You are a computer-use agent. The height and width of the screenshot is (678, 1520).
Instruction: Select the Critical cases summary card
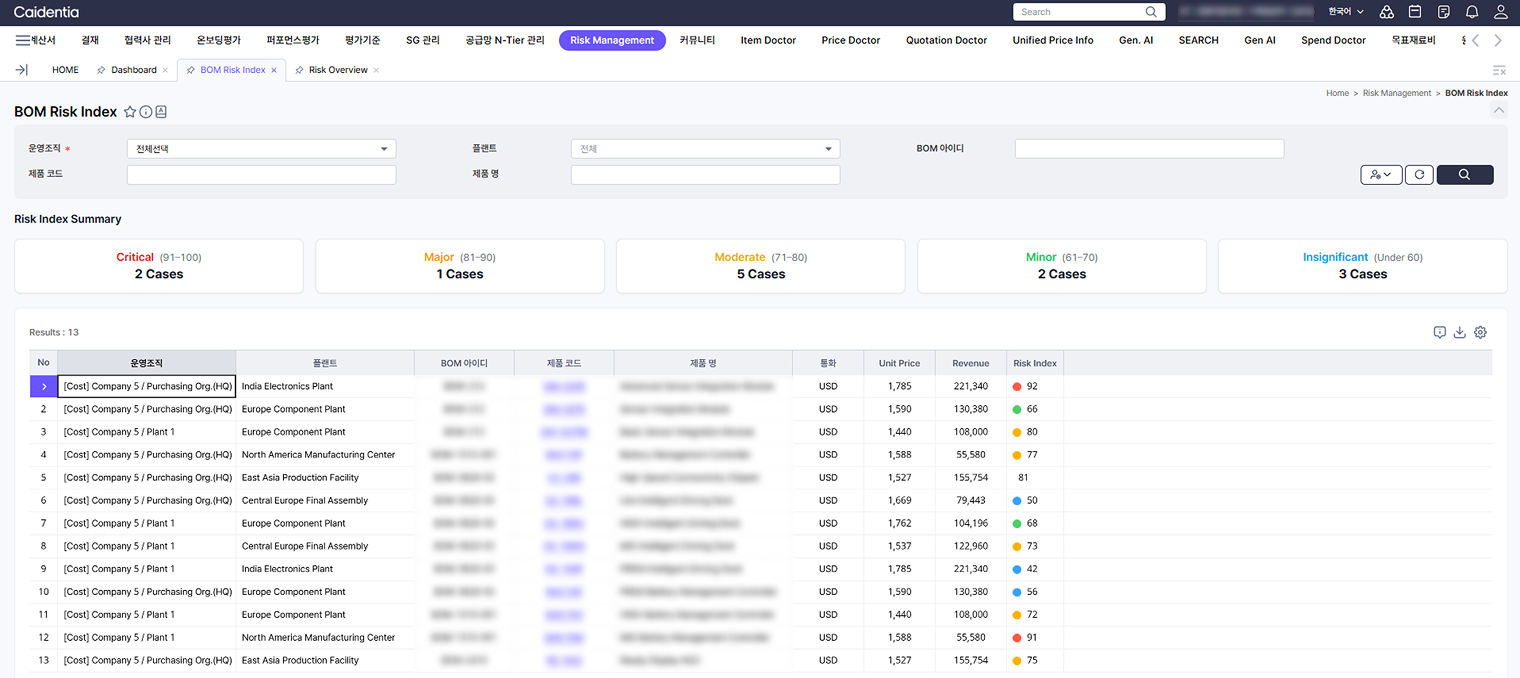point(159,266)
